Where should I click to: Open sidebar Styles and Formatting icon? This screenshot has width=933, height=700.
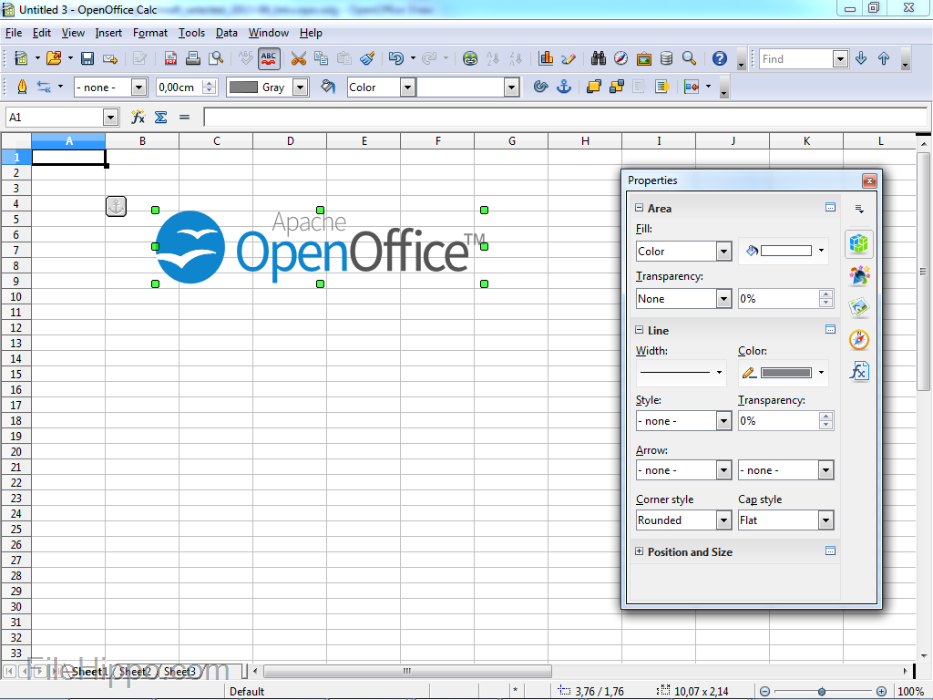click(x=859, y=276)
